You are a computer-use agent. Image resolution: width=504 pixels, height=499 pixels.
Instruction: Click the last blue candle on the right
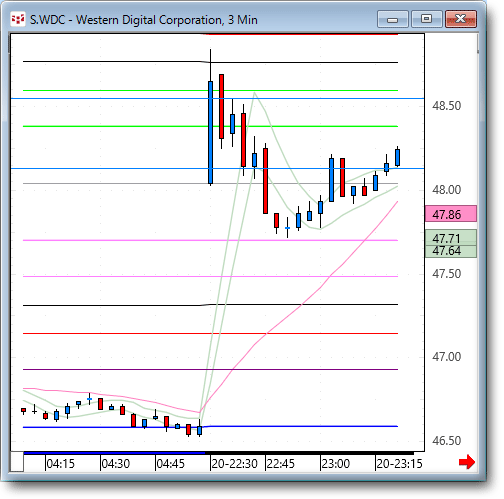coord(397,157)
